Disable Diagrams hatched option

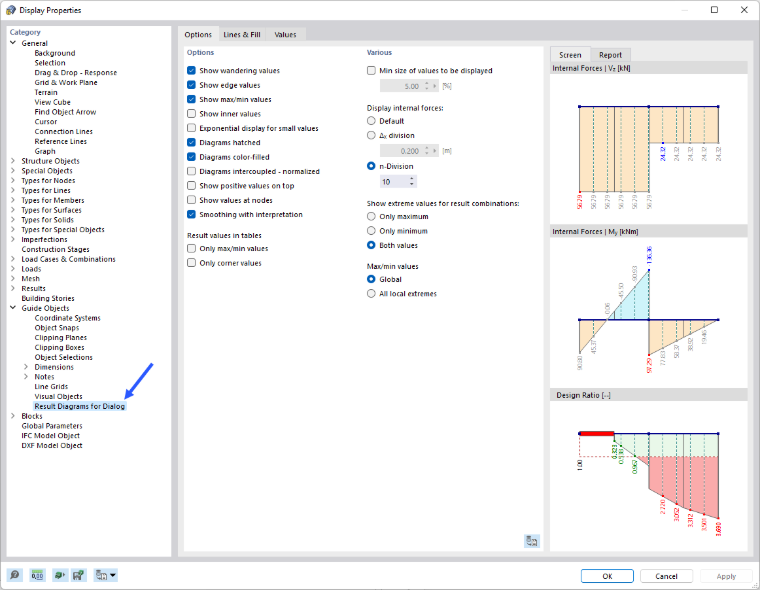pos(191,142)
